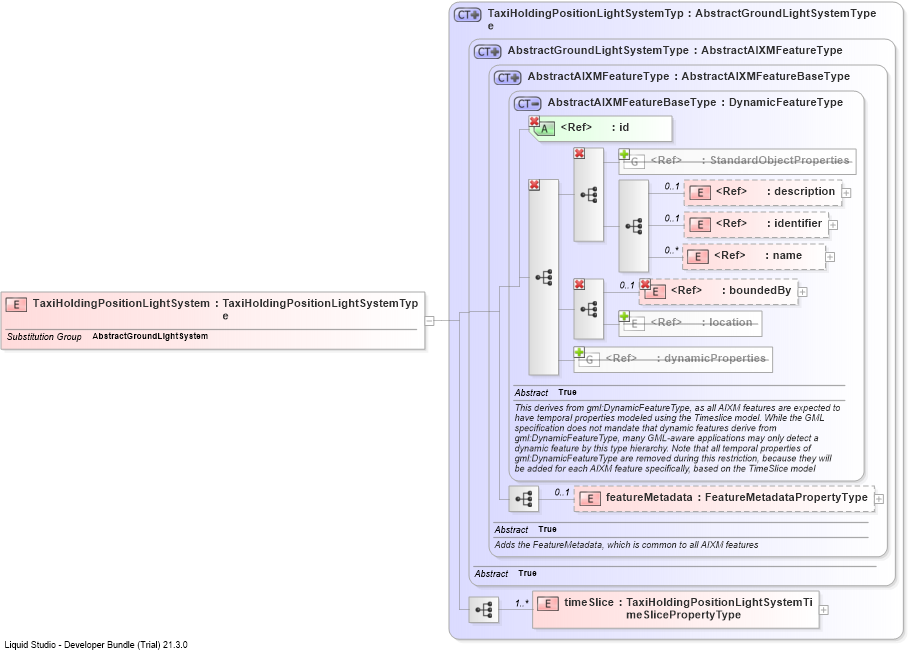
Task: Select the struck-out dynamicProperties group box
Action: point(673,360)
